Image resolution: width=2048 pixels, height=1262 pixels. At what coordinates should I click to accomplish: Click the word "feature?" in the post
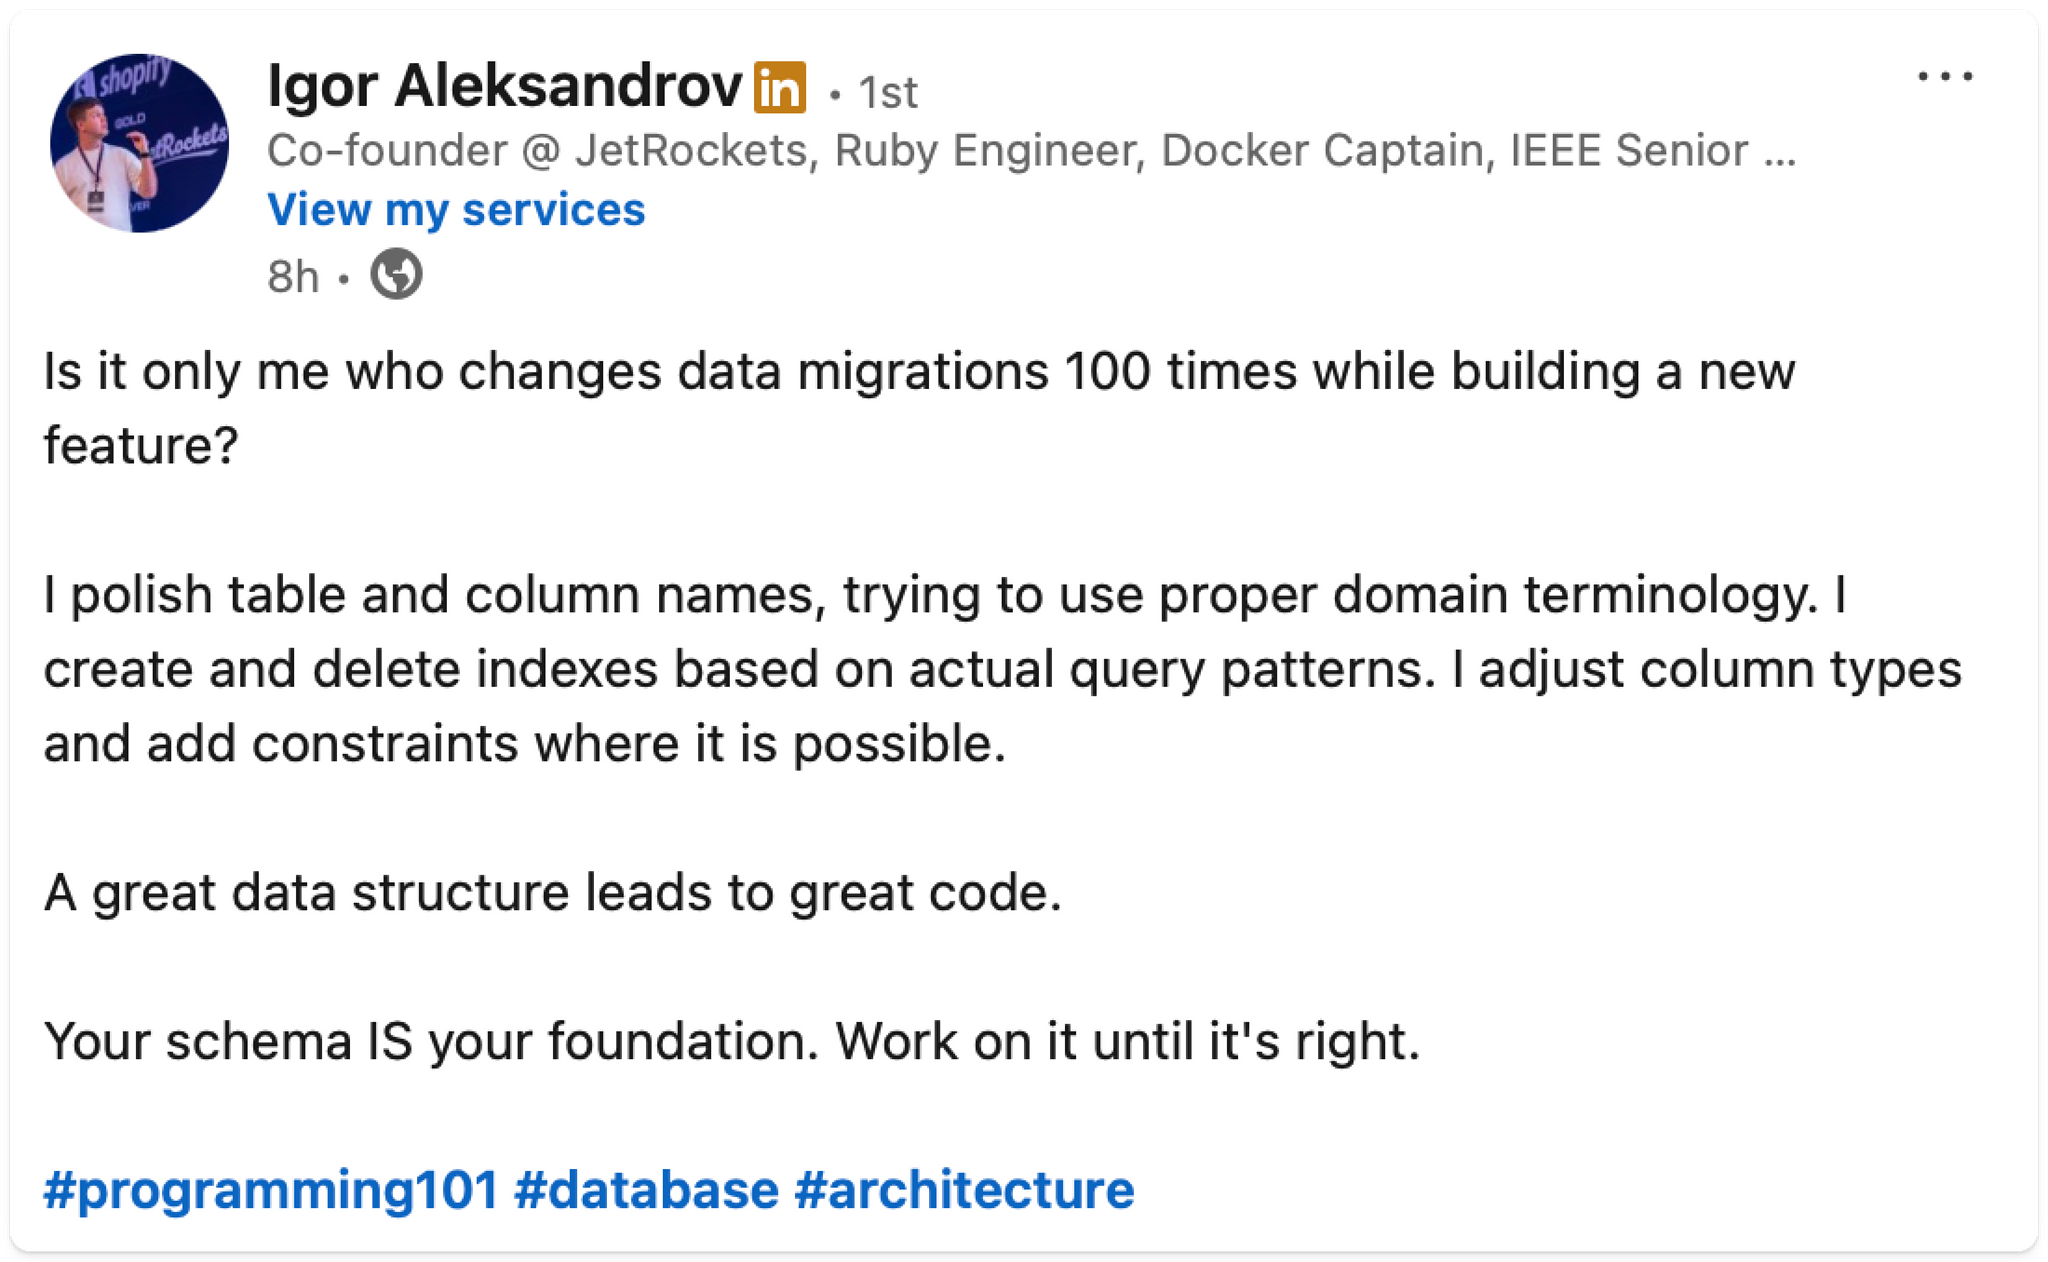point(141,446)
